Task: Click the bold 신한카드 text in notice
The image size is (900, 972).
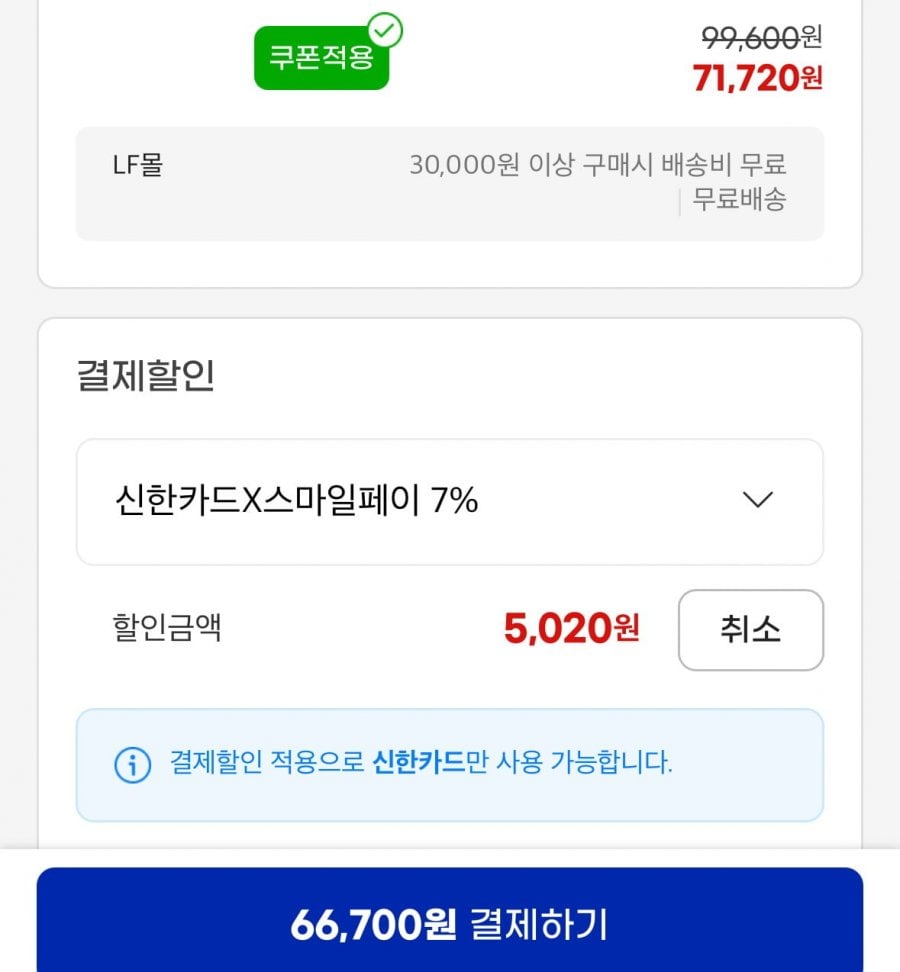Action: point(418,764)
